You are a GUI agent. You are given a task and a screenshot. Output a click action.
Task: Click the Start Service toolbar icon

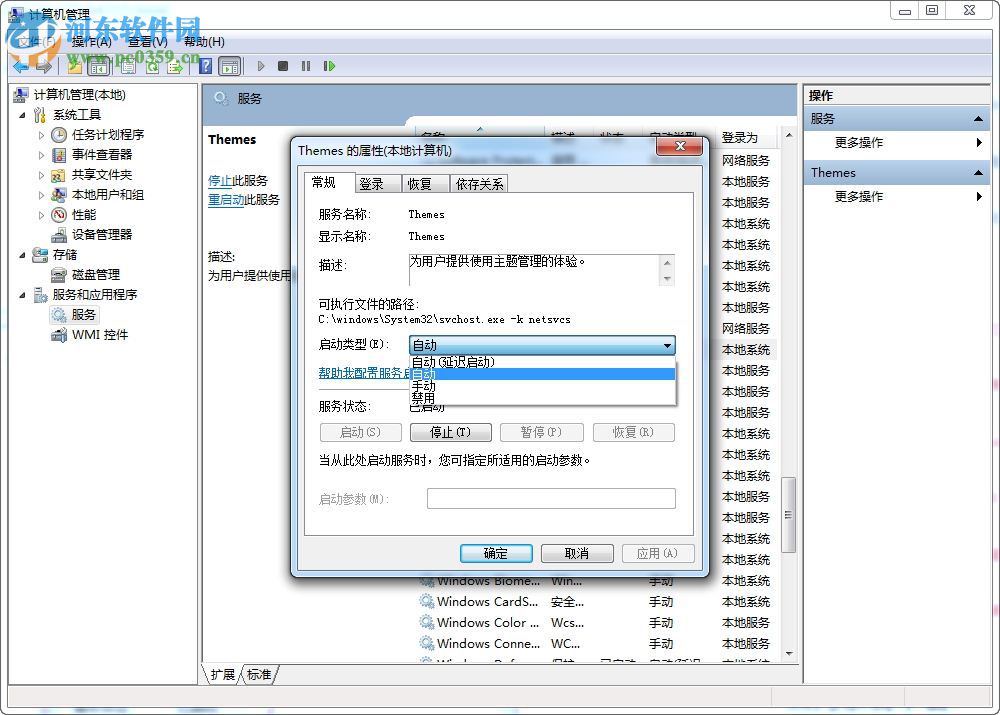261,66
